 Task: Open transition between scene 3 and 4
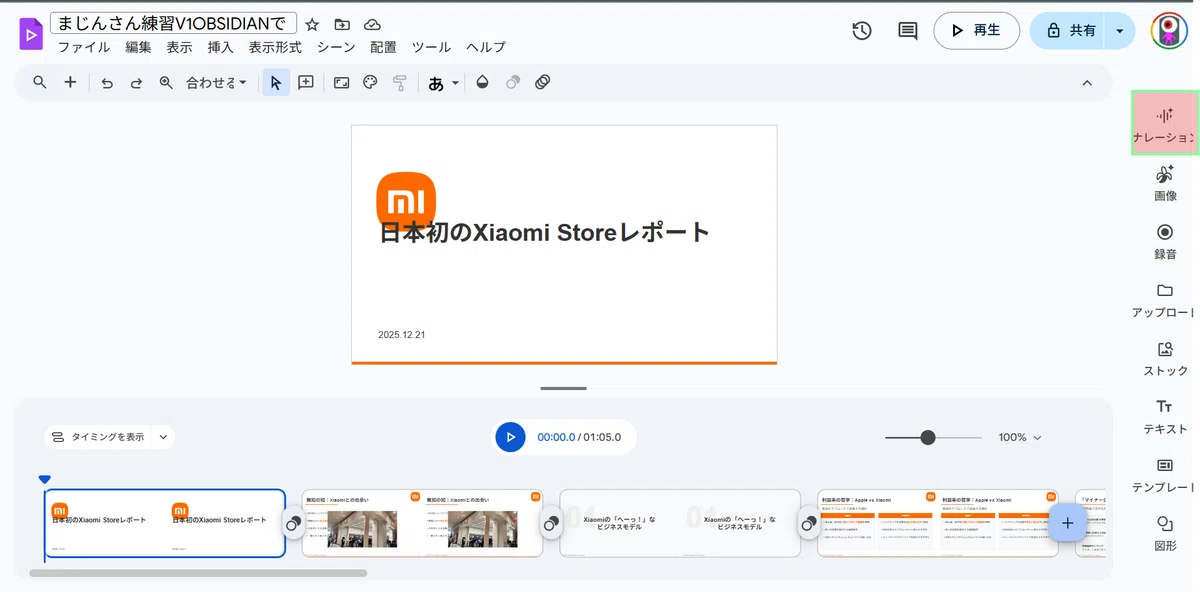pyautogui.click(x=809, y=523)
